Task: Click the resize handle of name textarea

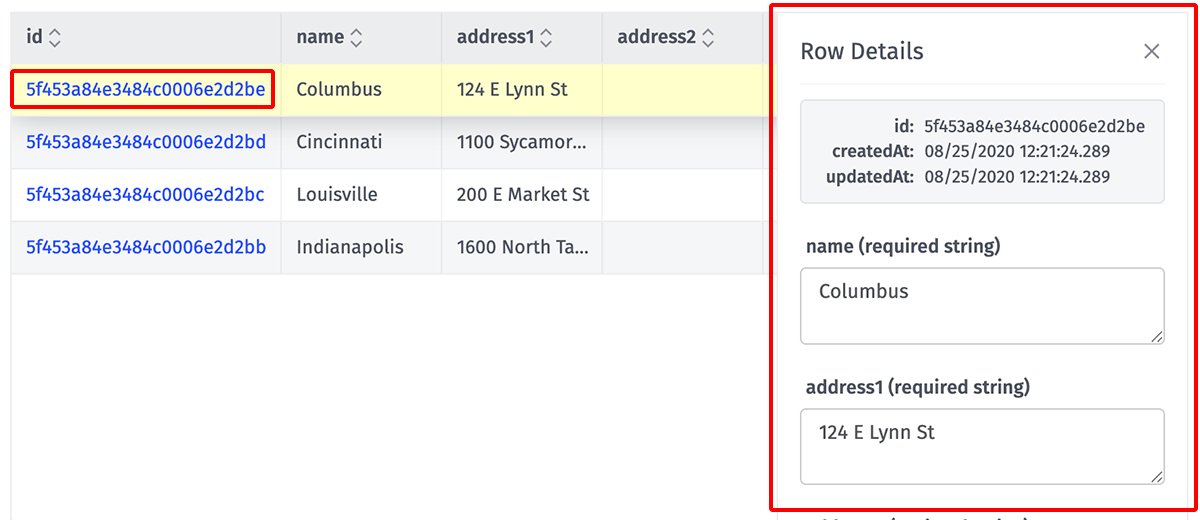Action: pos(1157,336)
